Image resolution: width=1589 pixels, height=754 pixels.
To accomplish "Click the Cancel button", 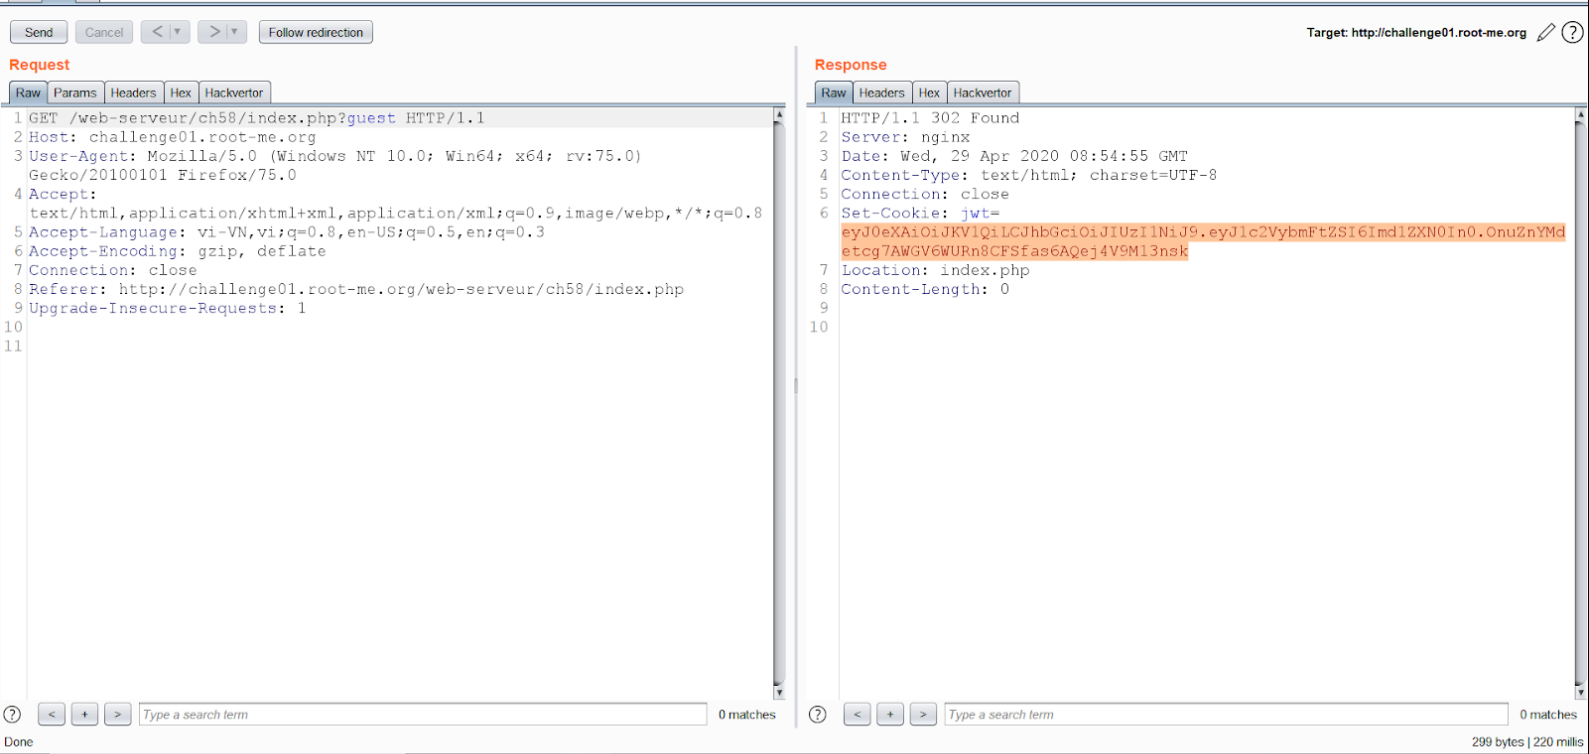I will pos(104,32).
